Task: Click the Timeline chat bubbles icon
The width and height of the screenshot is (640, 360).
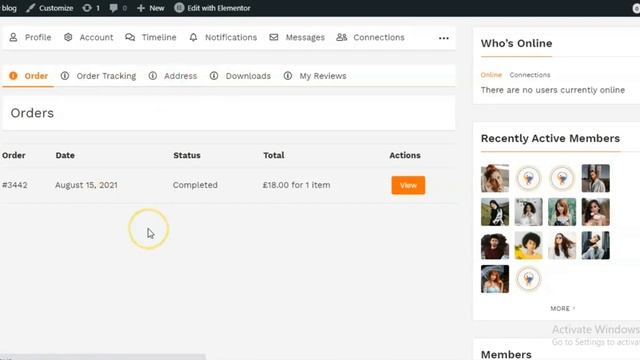Action: (x=130, y=37)
